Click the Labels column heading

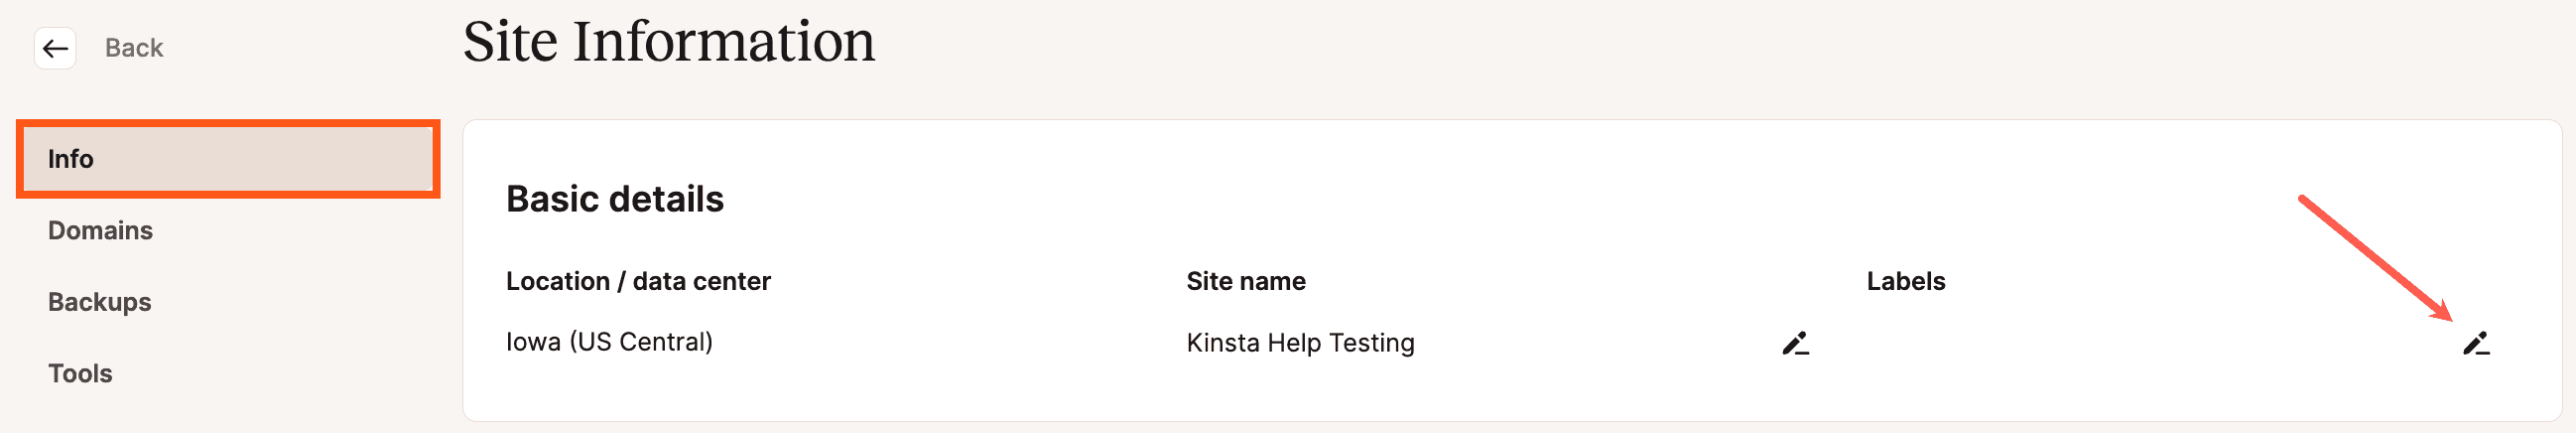(x=1905, y=281)
